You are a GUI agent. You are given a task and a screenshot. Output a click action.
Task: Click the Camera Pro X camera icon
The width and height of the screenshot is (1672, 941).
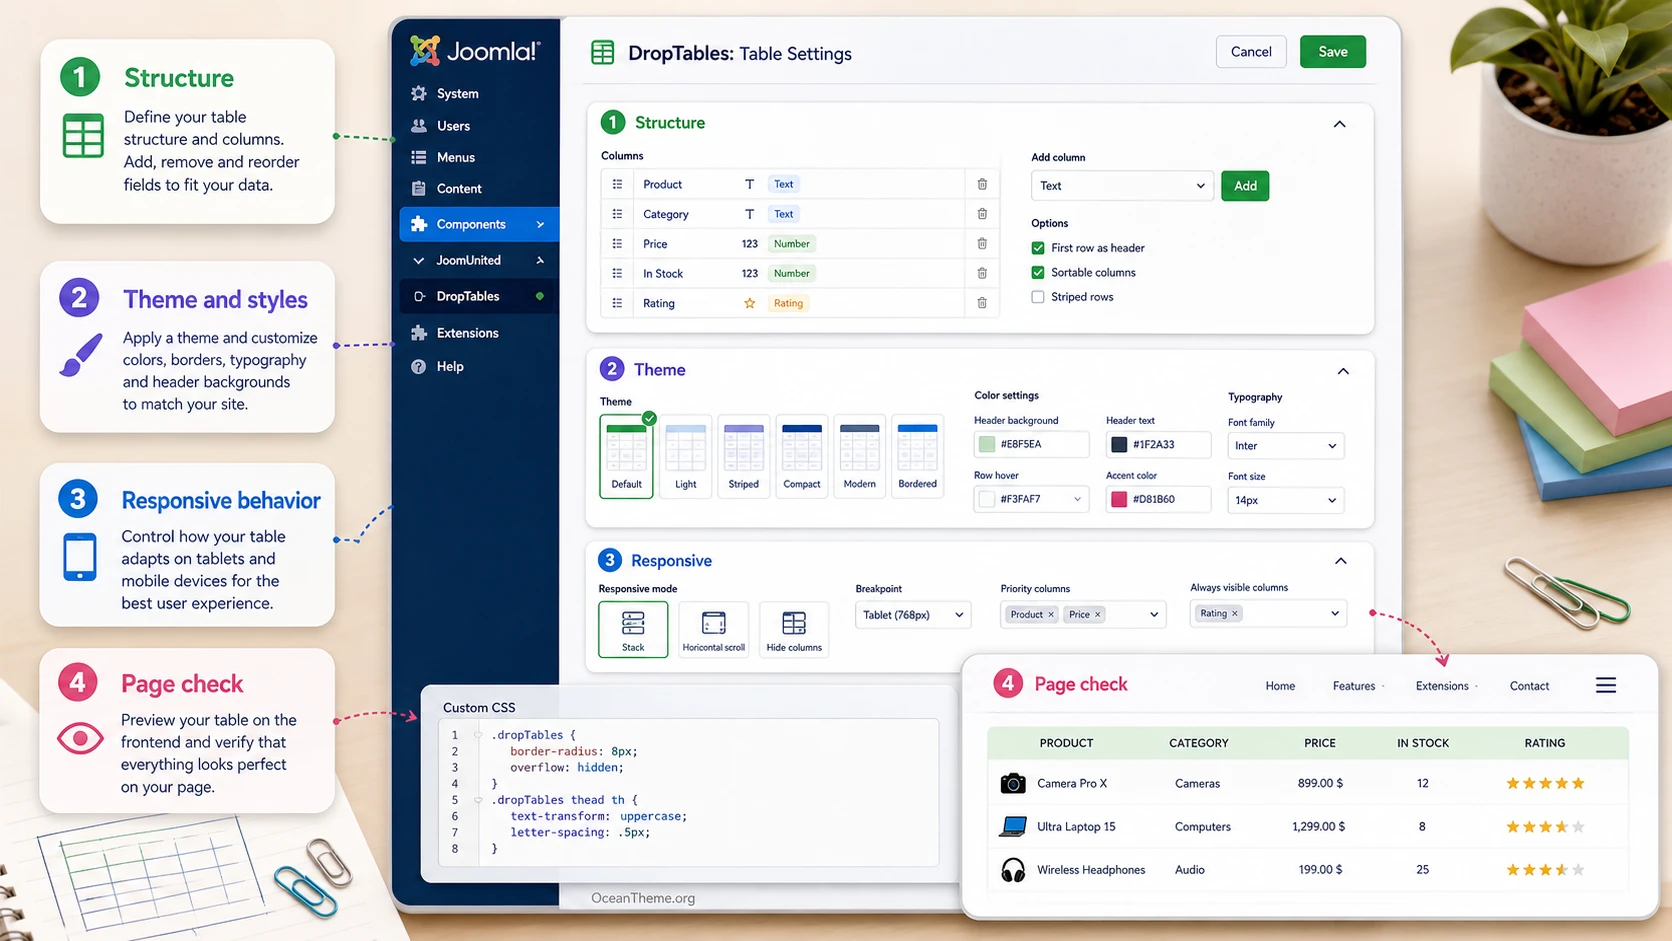click(x=1013, y=783)
